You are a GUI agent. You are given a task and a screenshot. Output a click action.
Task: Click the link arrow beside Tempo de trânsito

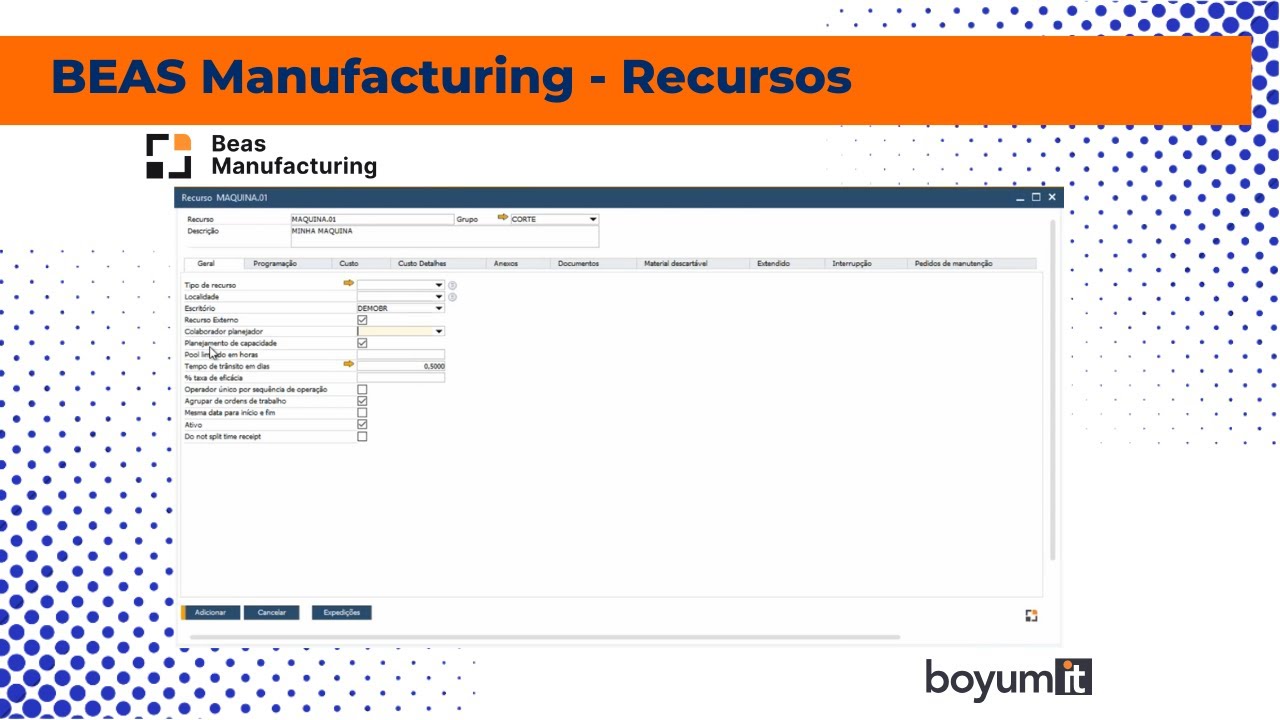click(x=348, y=365)
